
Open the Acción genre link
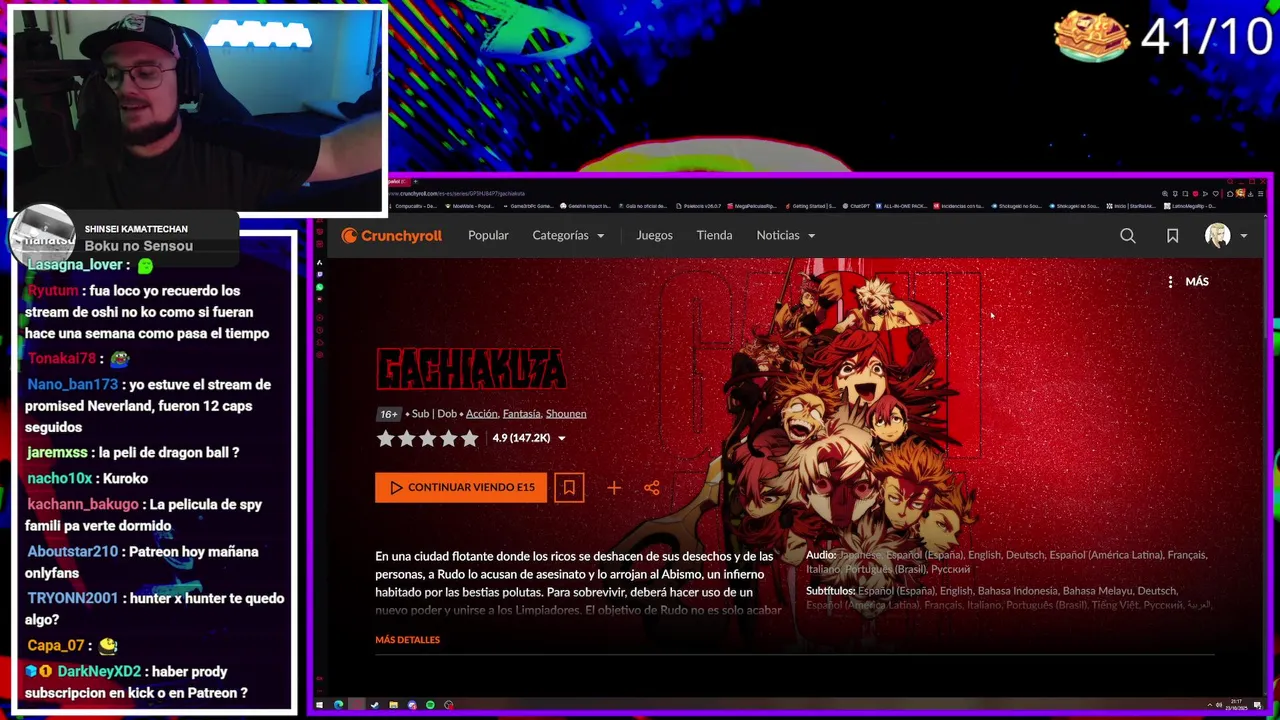tap(481, 414)
